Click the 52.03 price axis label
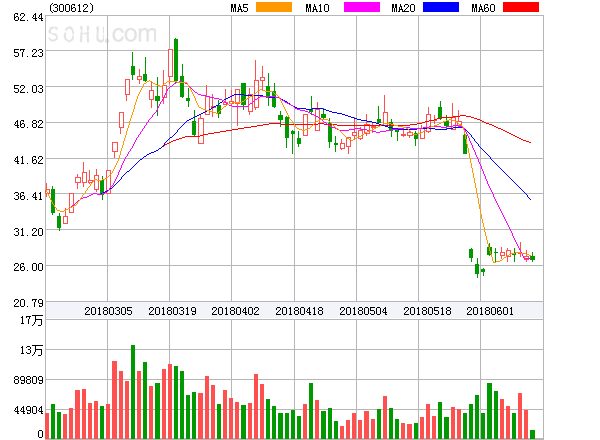The height and width of the screenshot is (440, 600). pyautogui.click(x=28, y=89)
